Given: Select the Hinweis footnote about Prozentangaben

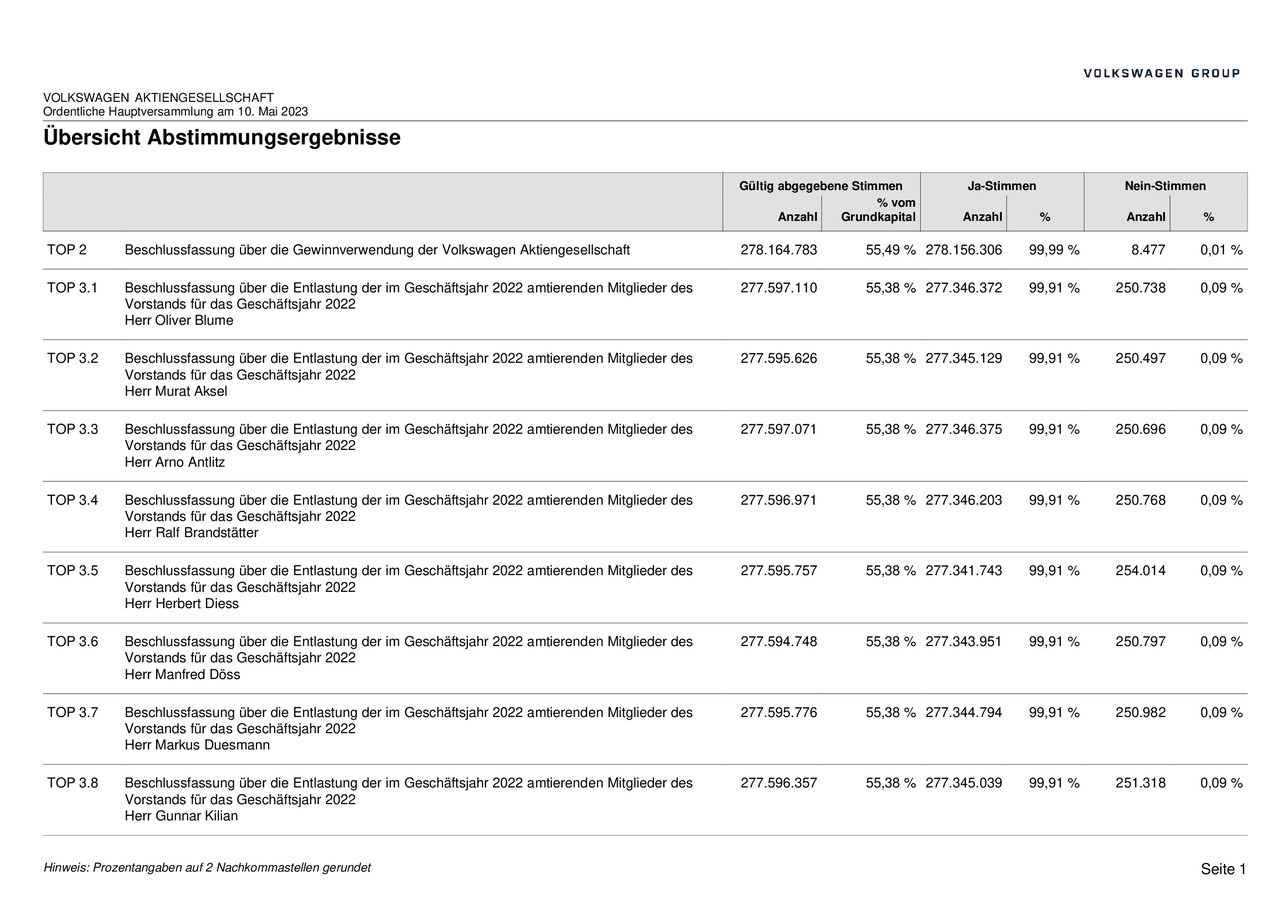Looking at the screenshot, I should (x=207, y=868).
